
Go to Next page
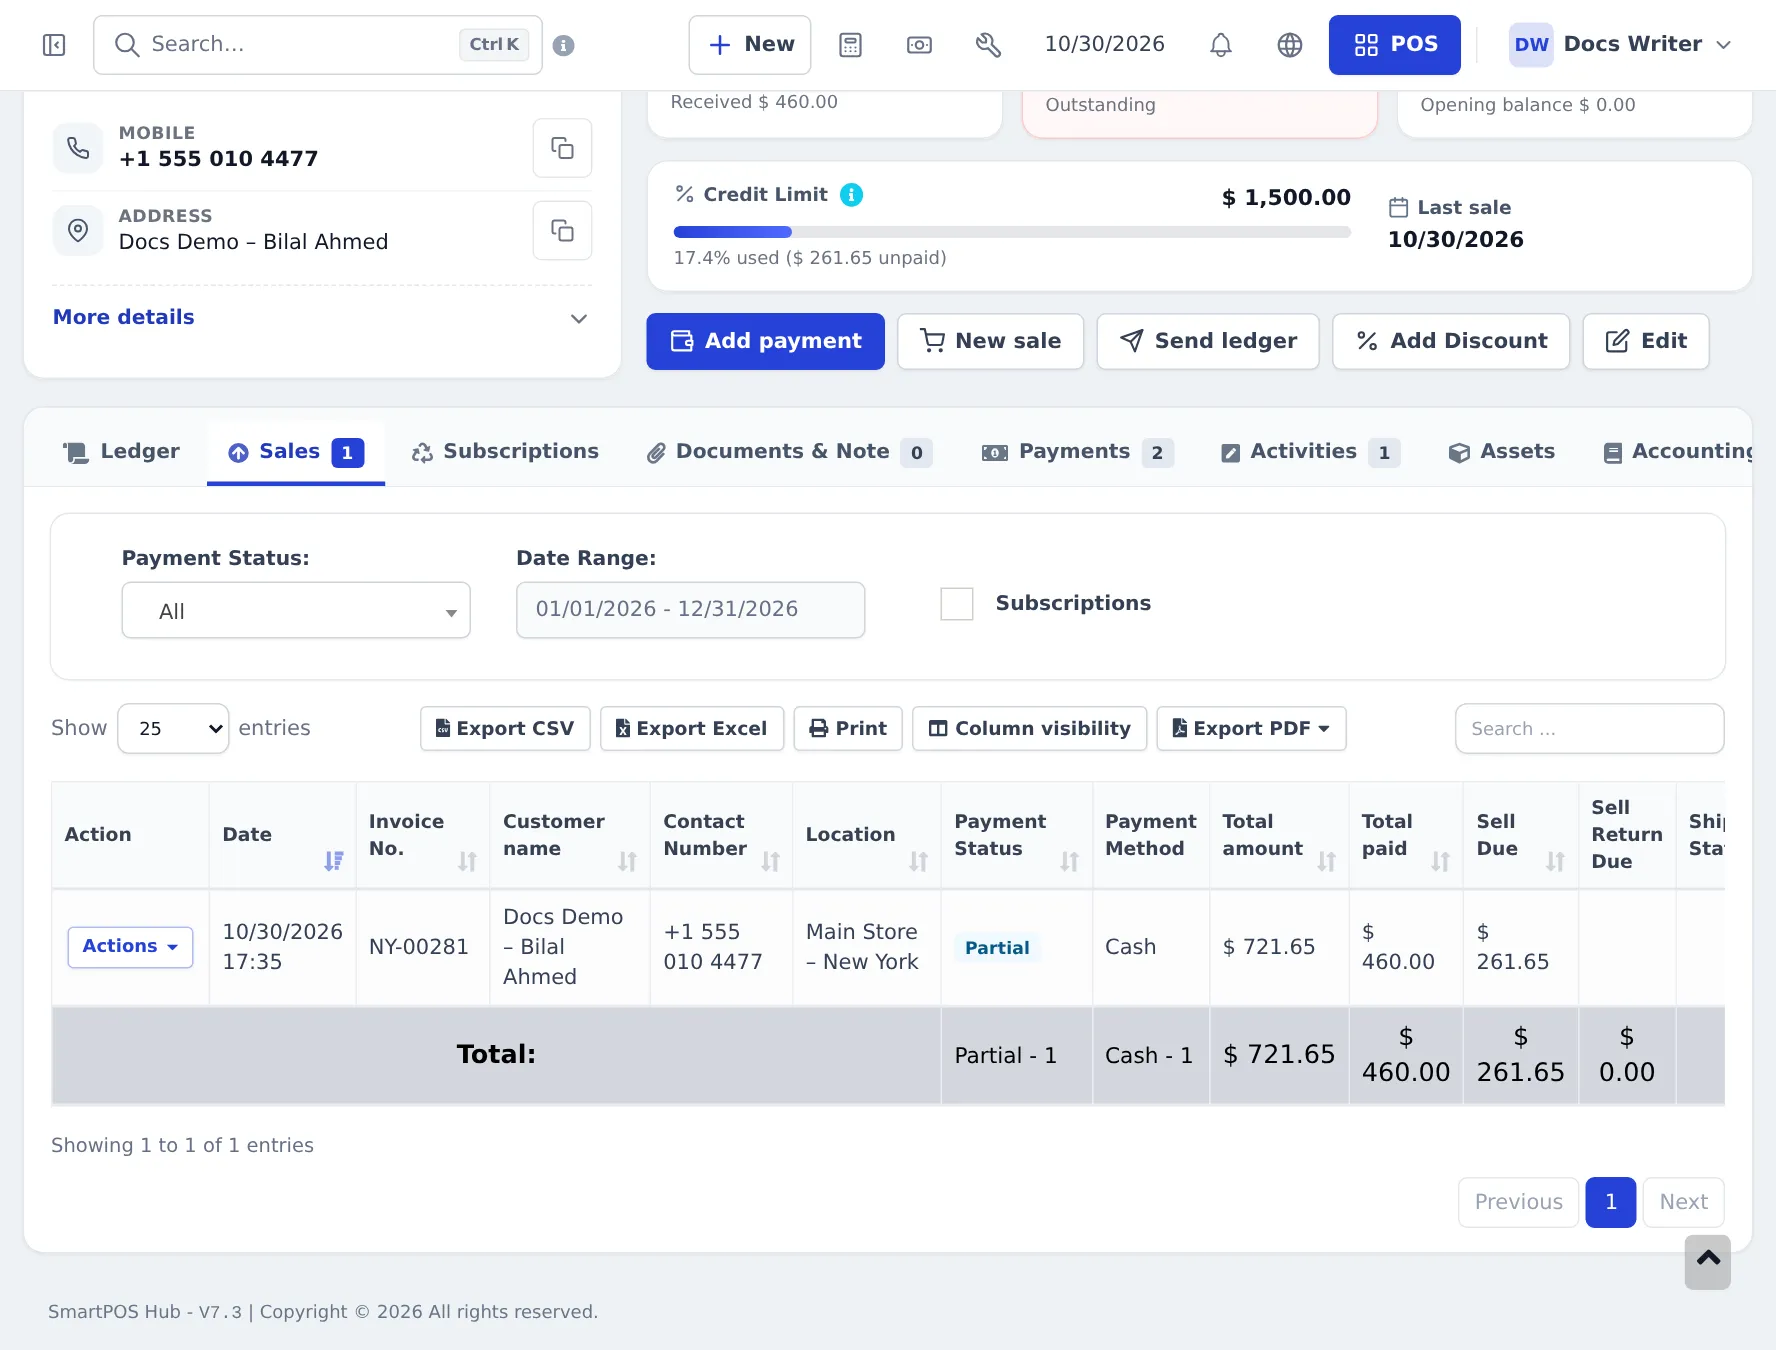(x=1683, y=1202)
